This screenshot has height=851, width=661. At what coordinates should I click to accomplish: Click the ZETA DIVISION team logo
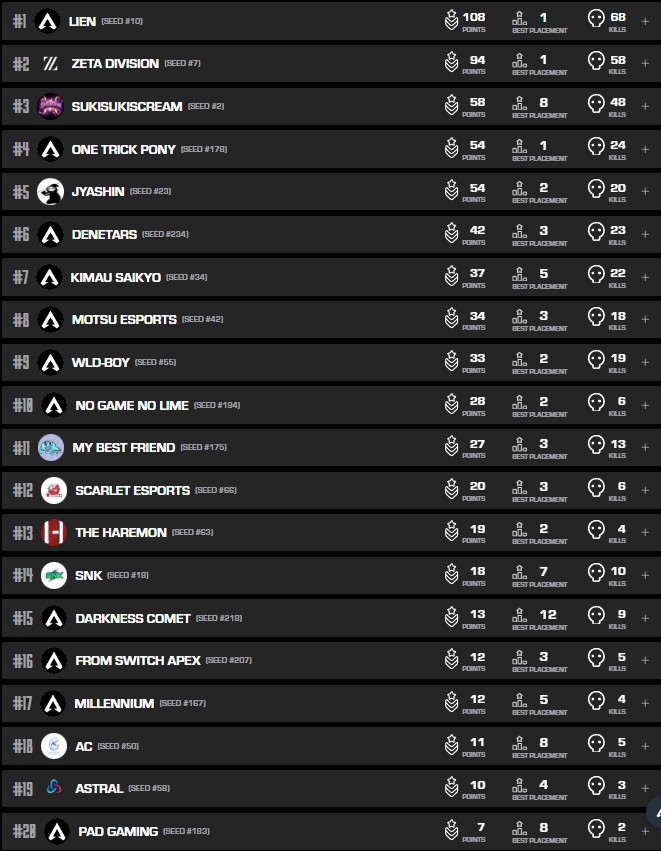[x=51, y=63]
